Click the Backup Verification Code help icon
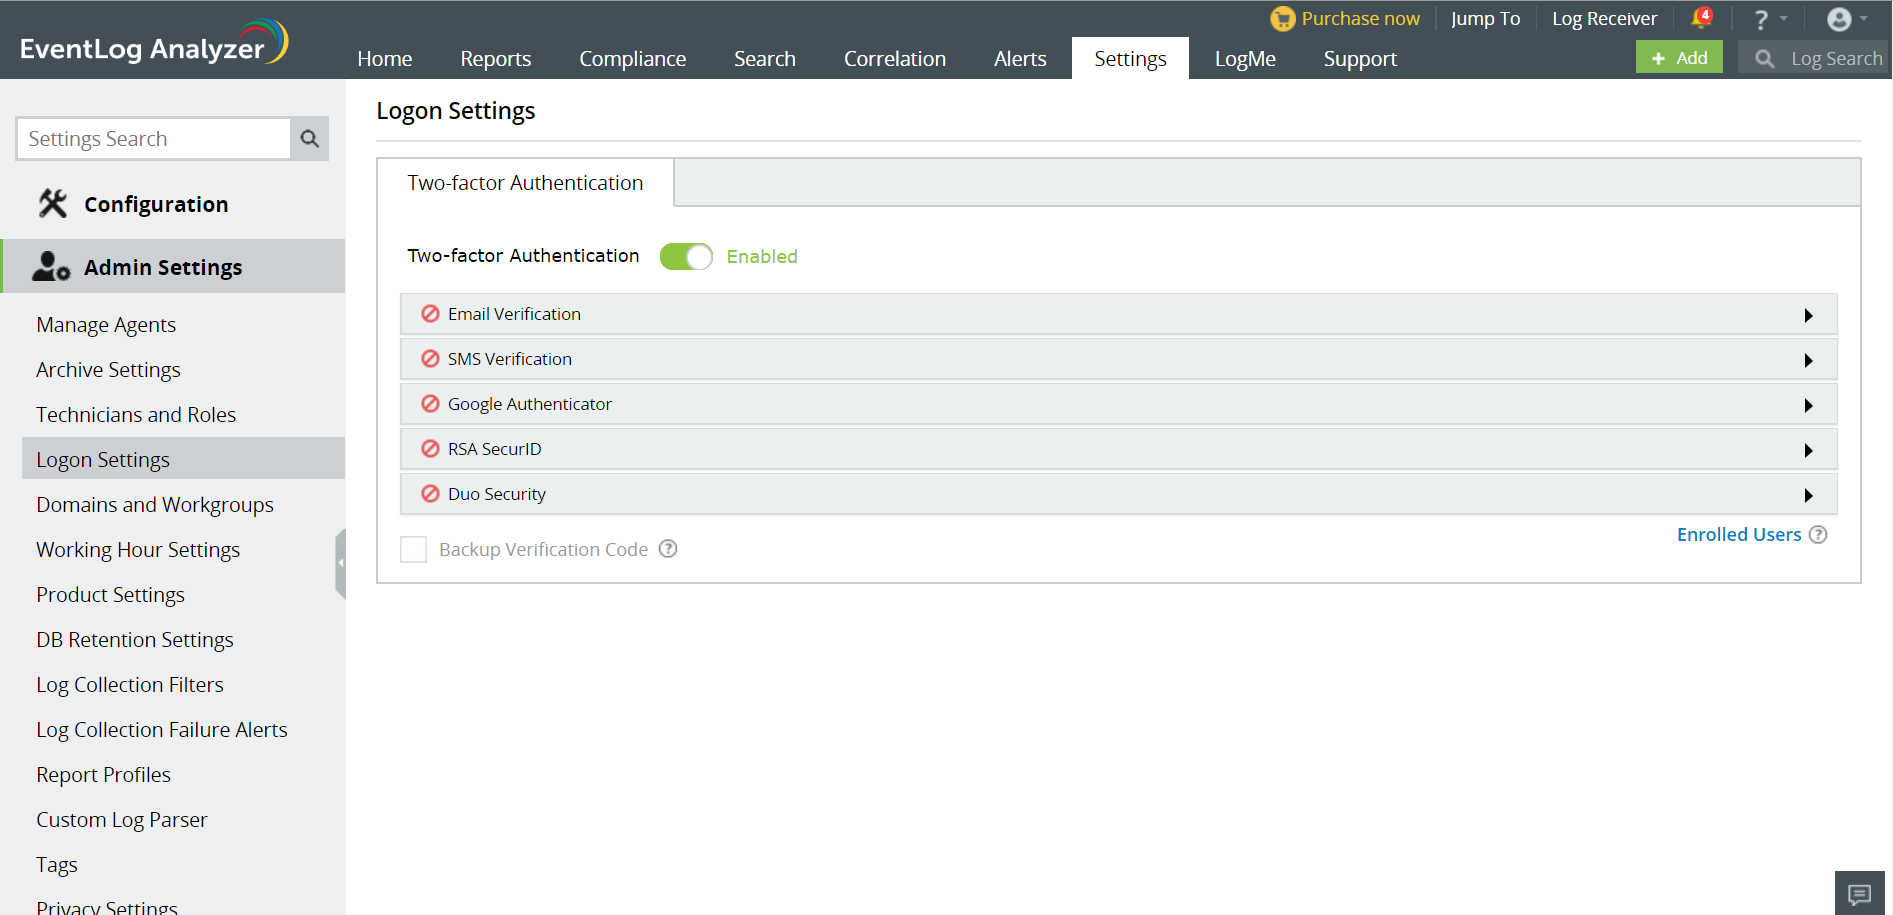The width and height of the screenshot is (1893, 915). click(x=668, y=549)
